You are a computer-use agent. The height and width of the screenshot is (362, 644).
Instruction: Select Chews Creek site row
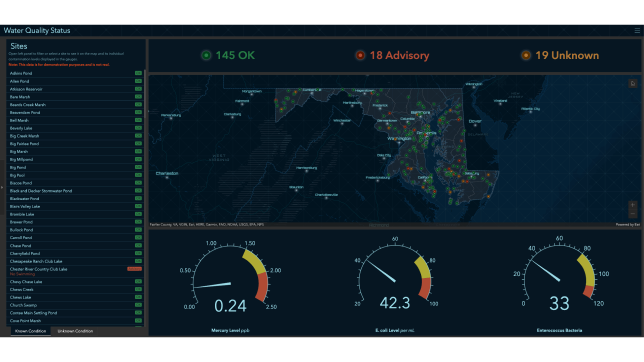click(x=76, y=289)
